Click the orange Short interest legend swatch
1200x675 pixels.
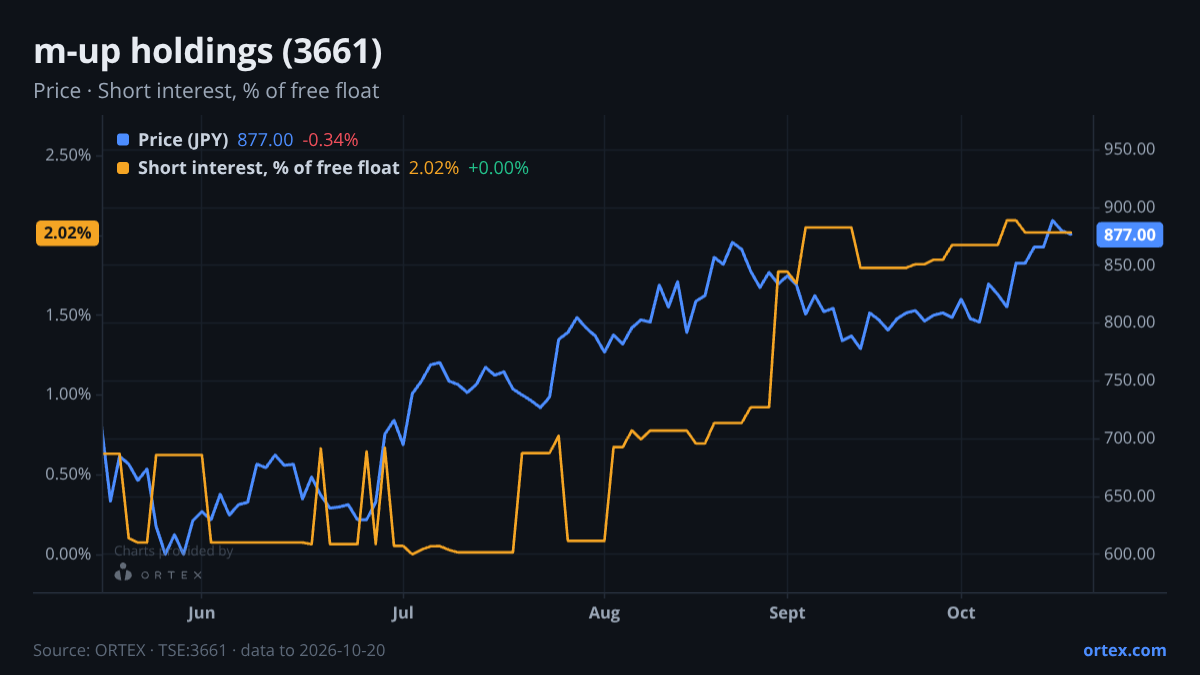point(123,168)
